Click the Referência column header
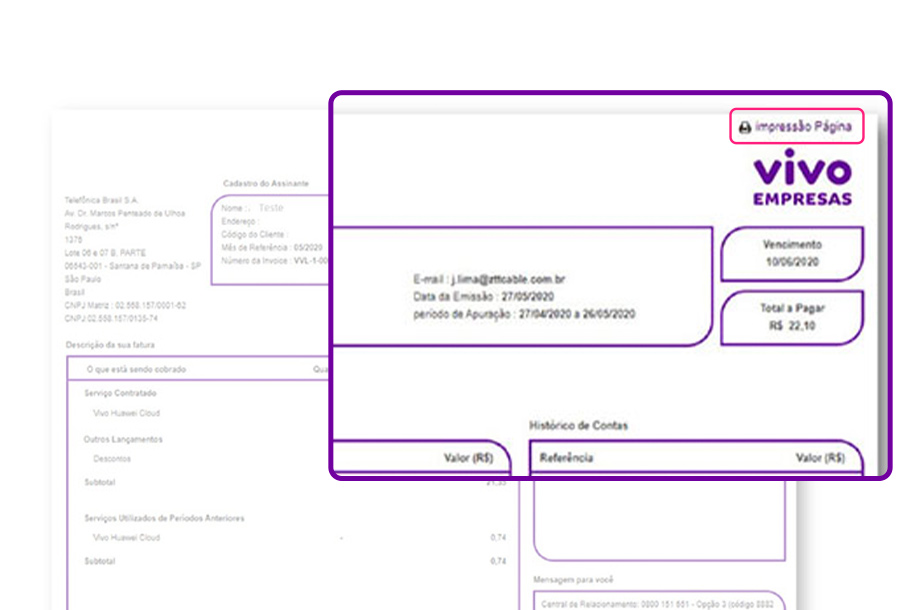The image size is (920, 610). tap(566, 458)
